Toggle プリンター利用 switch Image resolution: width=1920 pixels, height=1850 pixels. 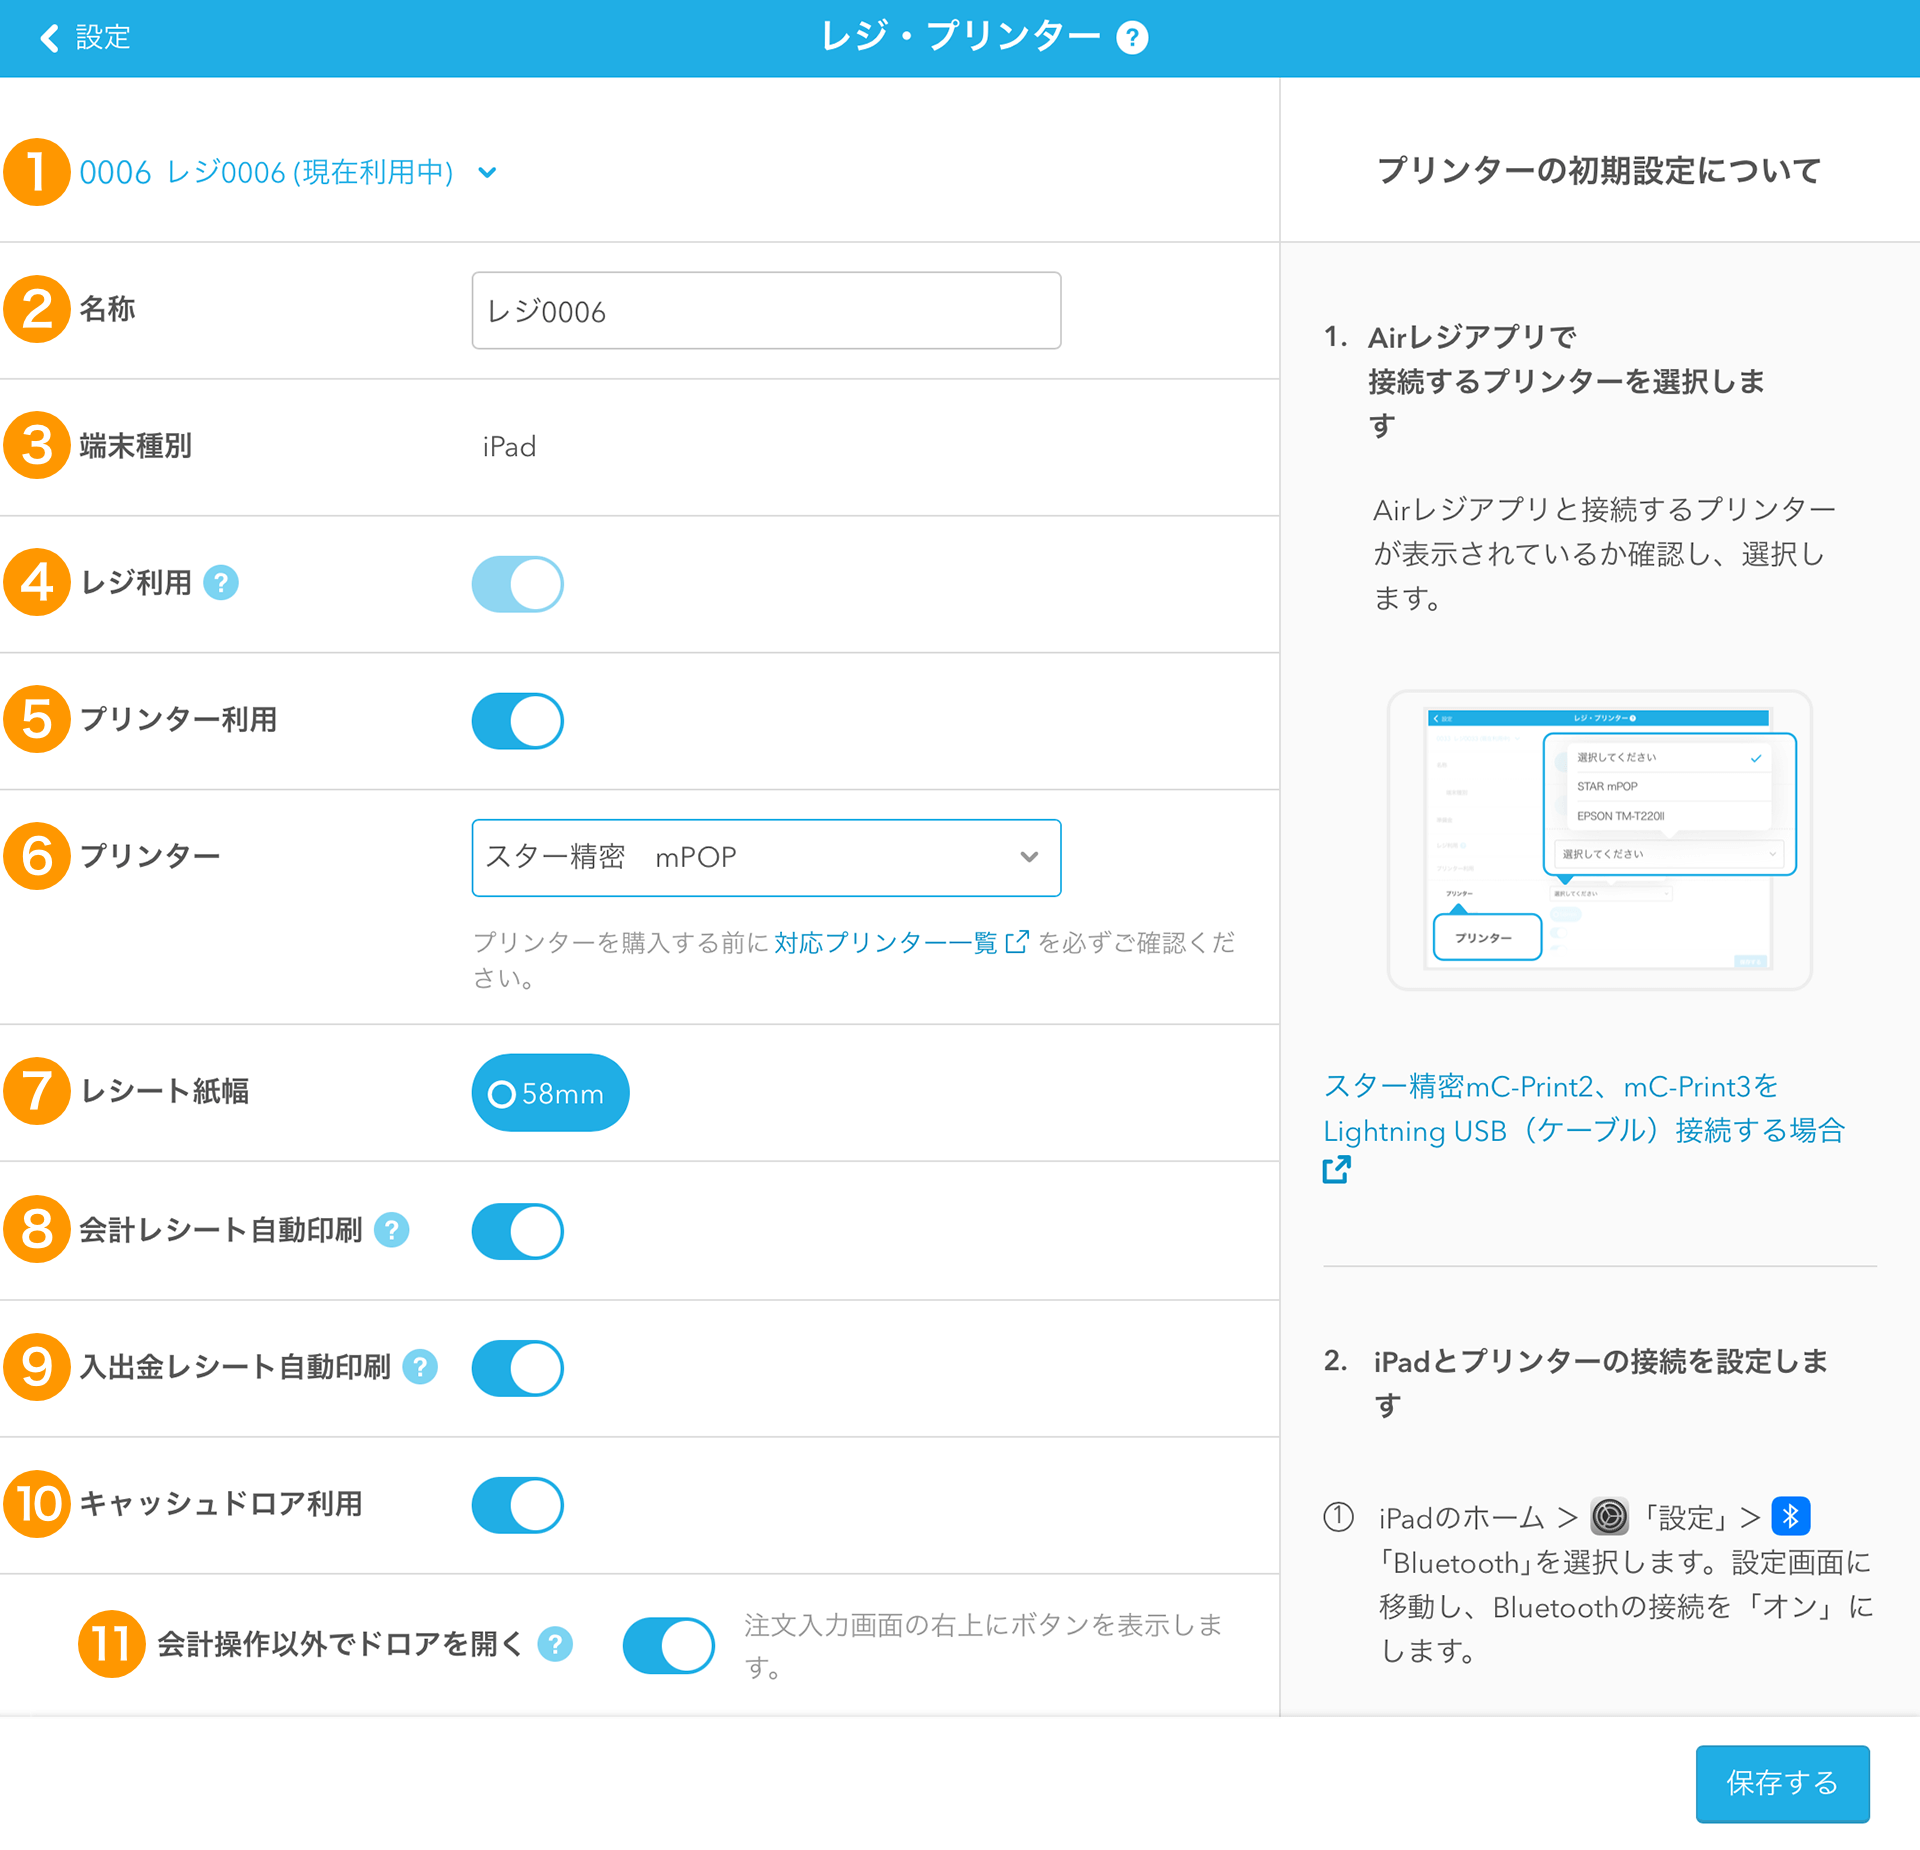point(517,720)
